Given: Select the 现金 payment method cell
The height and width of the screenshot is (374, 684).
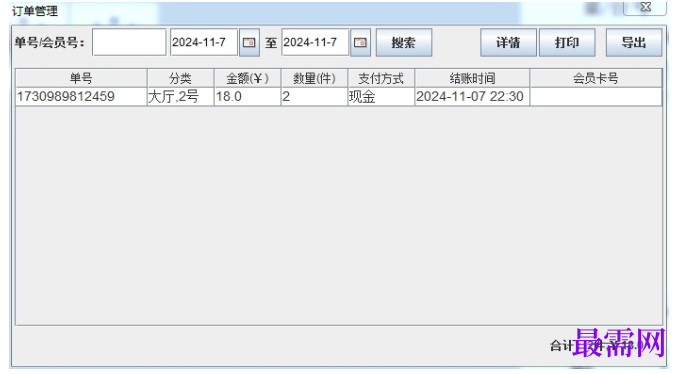Looking at the screenshot, I should pos(381,96).
